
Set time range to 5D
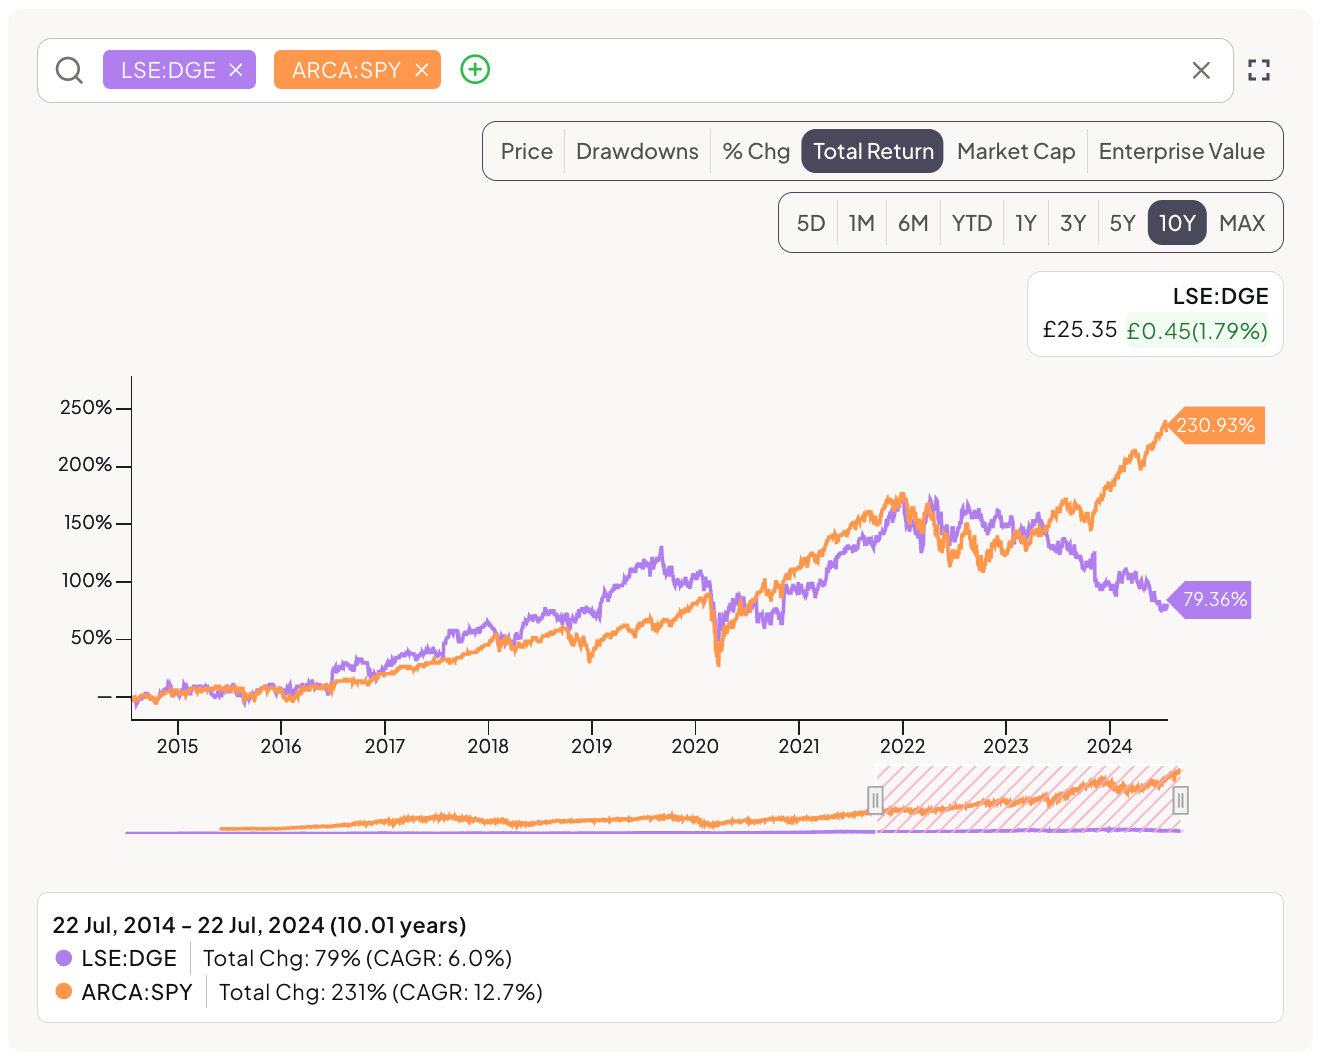click(x=811, y=223)
